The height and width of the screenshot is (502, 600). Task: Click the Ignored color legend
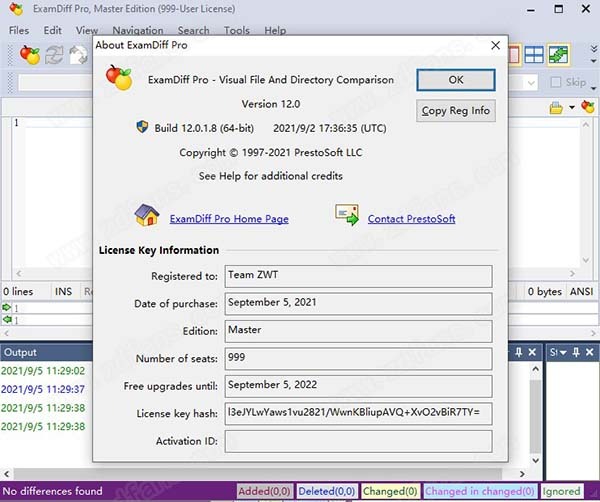pos(561,491)
